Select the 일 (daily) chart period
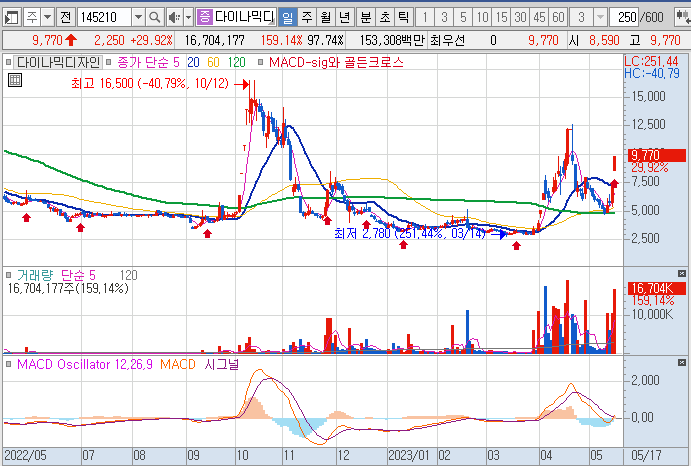 287,18
